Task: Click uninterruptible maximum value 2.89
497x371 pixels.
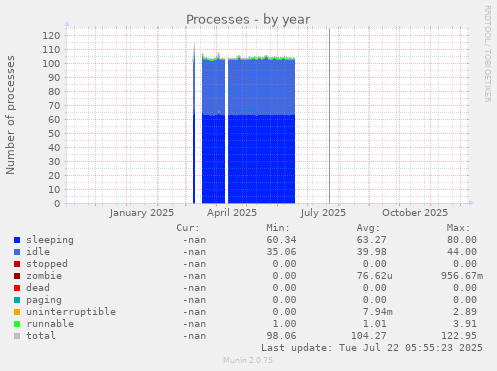Action: 465,312
